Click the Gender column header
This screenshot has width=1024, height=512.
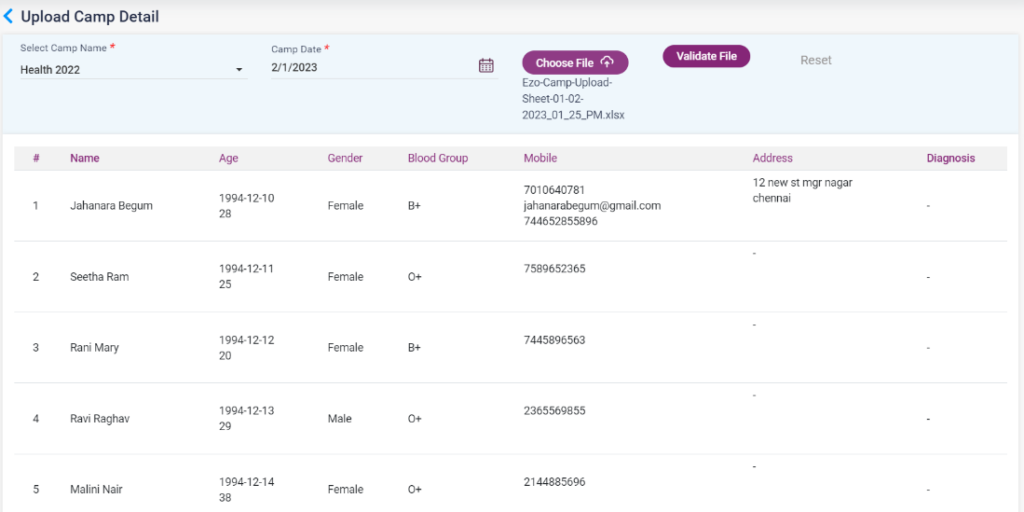click(x=345, y=158)
